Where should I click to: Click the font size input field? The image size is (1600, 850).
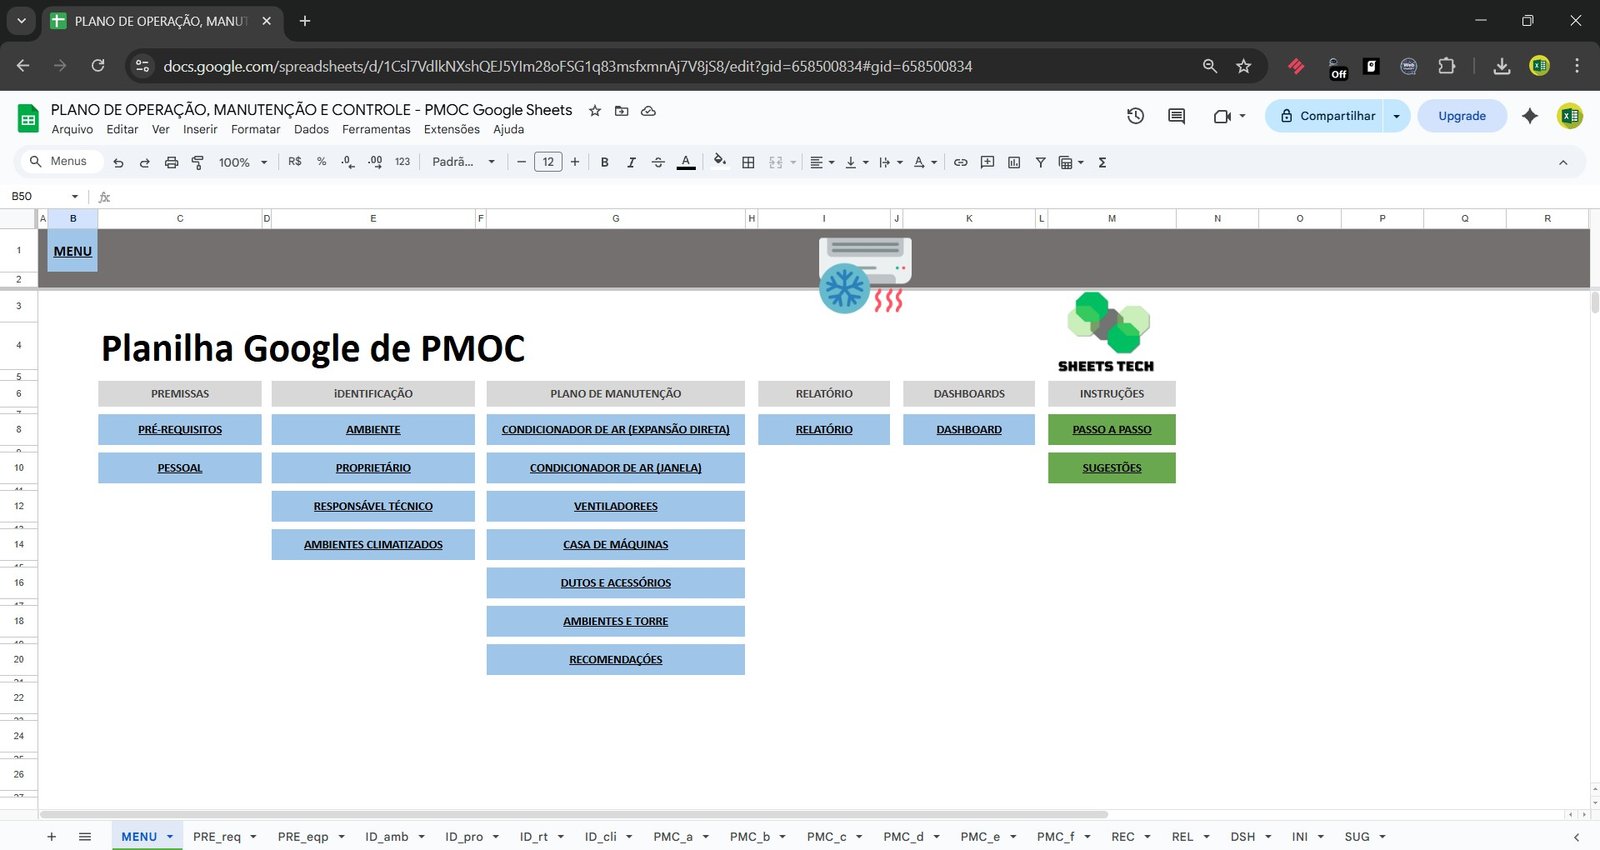tap(548, 162)
